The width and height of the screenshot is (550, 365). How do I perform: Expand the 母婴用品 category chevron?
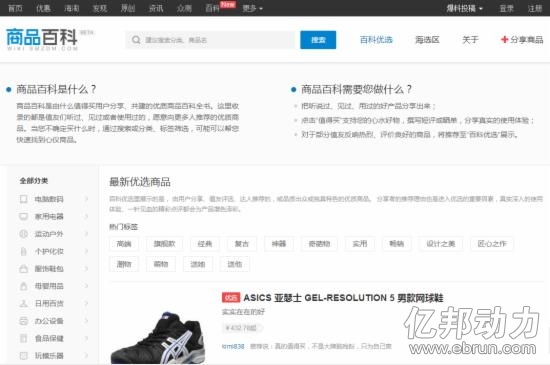tap(86, 286)
